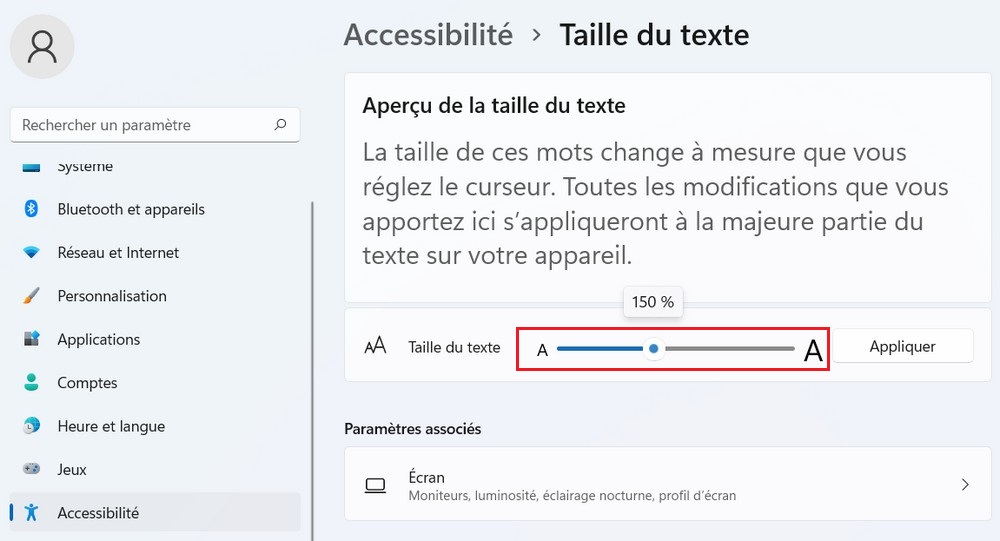
Task: Select Heure et langue in the sidebar
Action: [111, 426]
